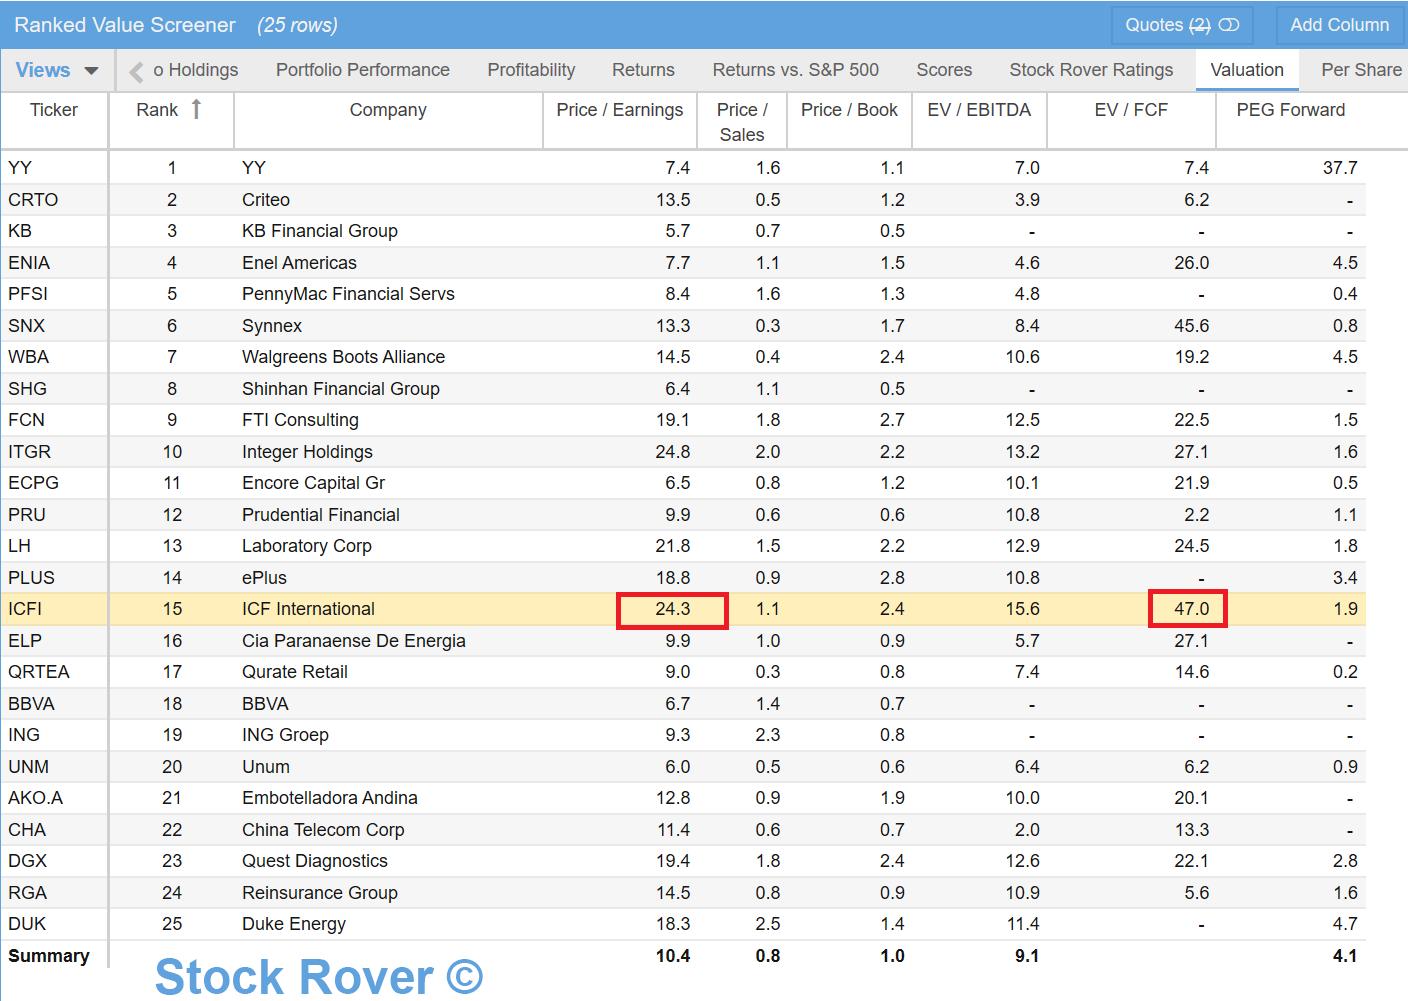
Task: Sort by EV / FCF column header
Action: 1131,110
